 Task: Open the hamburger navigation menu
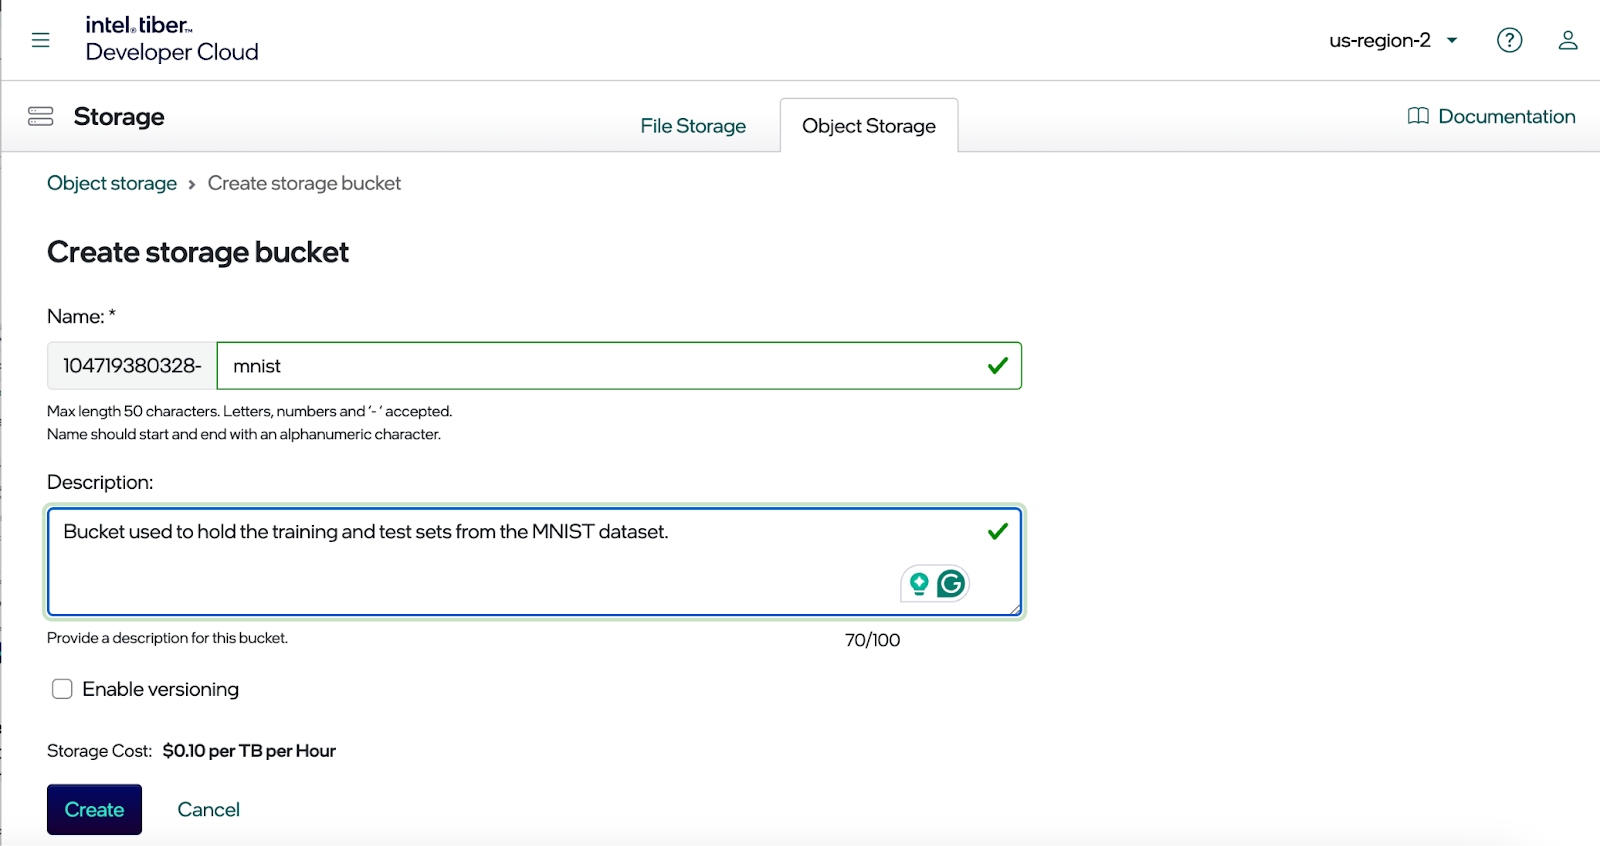click(40, 40)
